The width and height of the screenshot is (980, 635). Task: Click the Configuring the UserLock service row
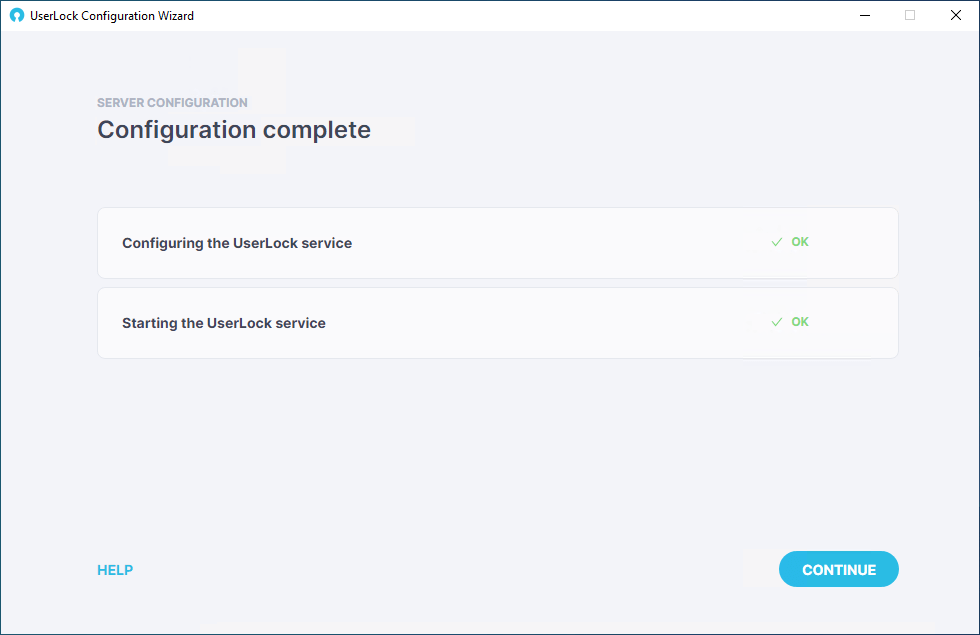[x=498, y=243]
